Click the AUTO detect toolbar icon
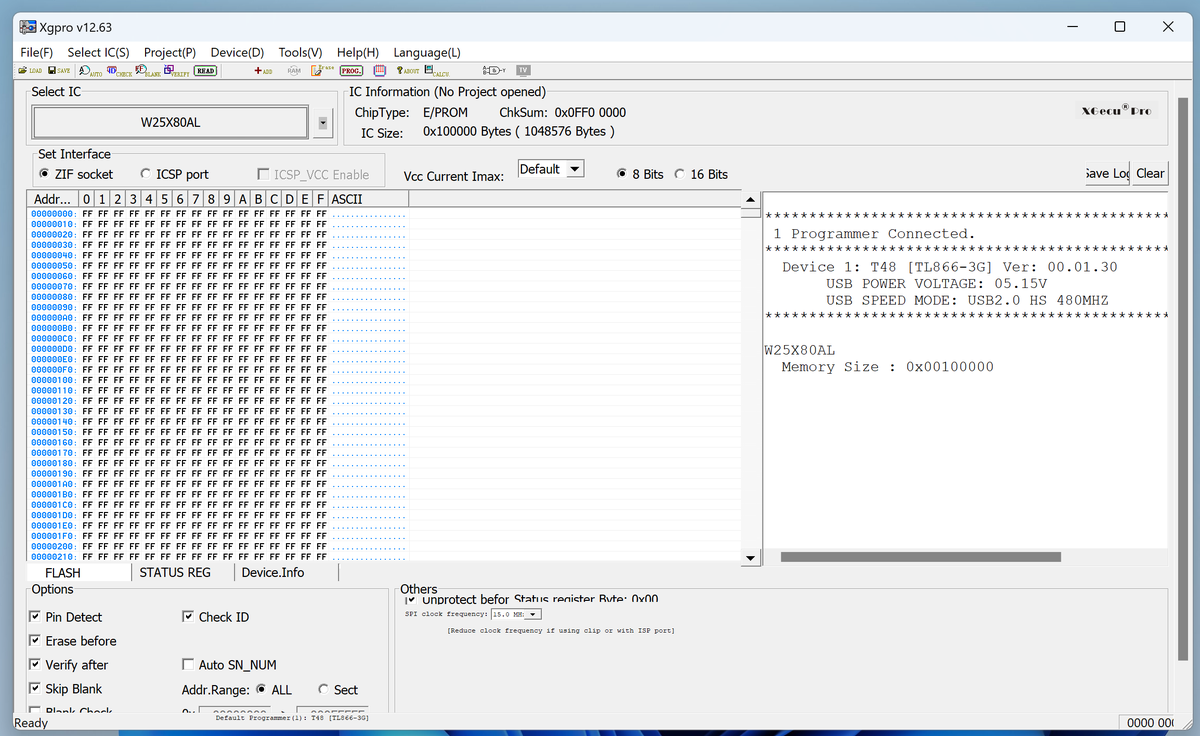 click(x=91, y=71)
